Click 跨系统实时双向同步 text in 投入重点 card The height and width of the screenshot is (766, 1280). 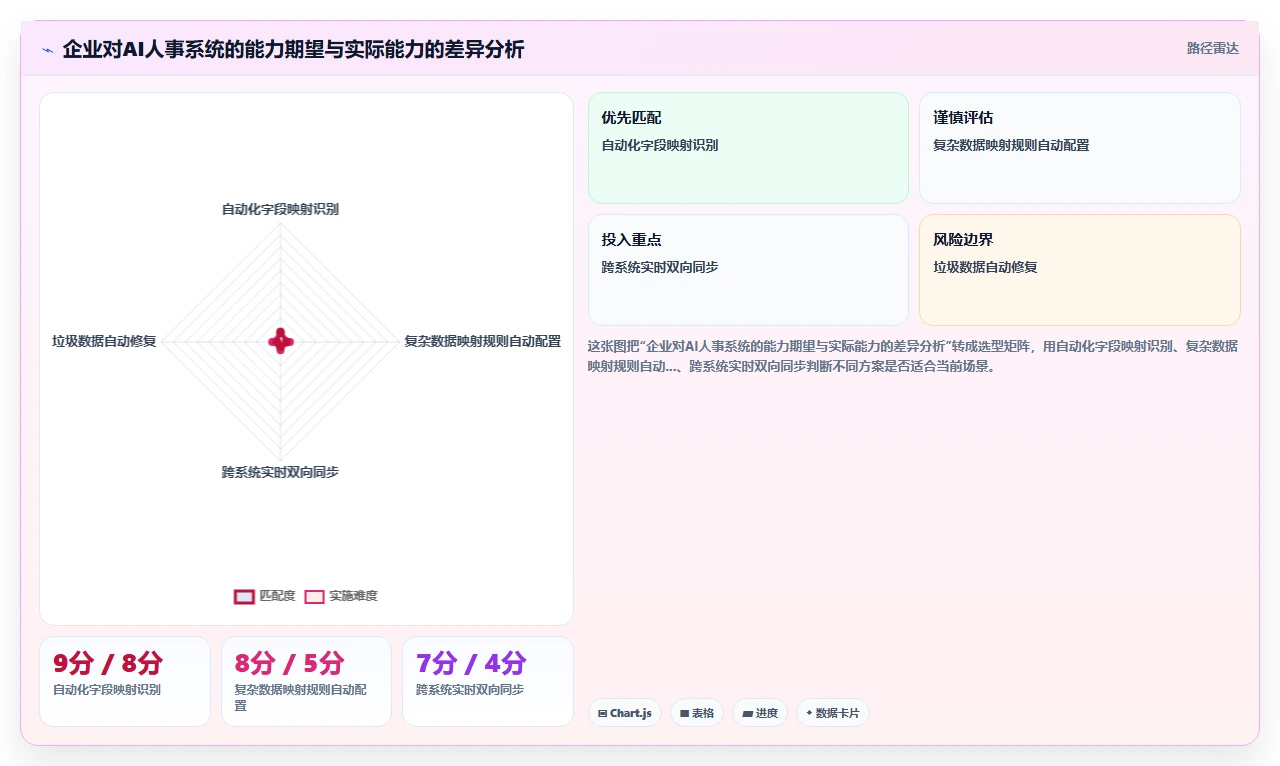(x=660, y=267)
